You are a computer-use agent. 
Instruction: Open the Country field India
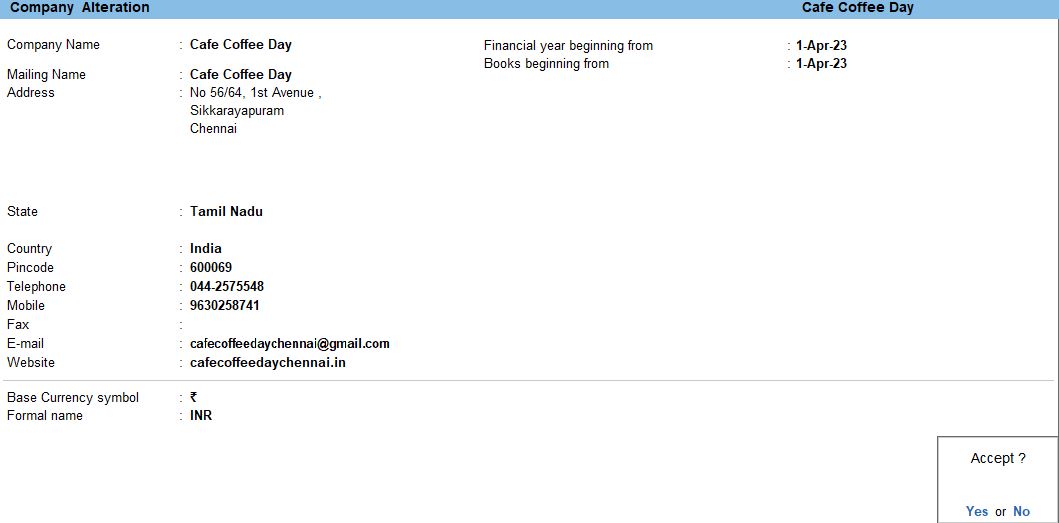coord(205,249)
